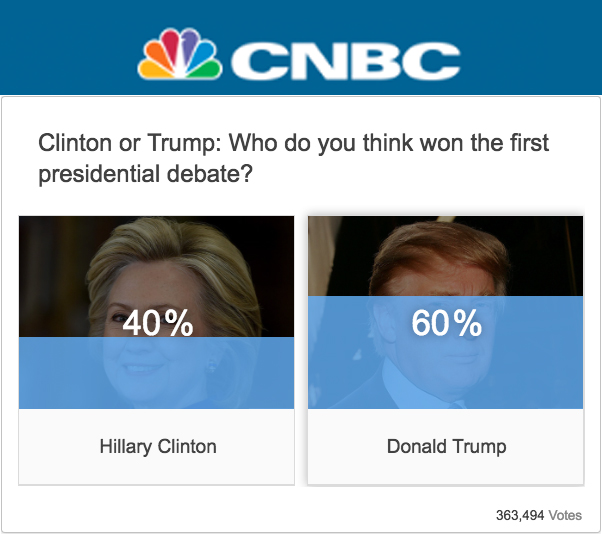Click the green feather of the peacock logo

point(207,69)
